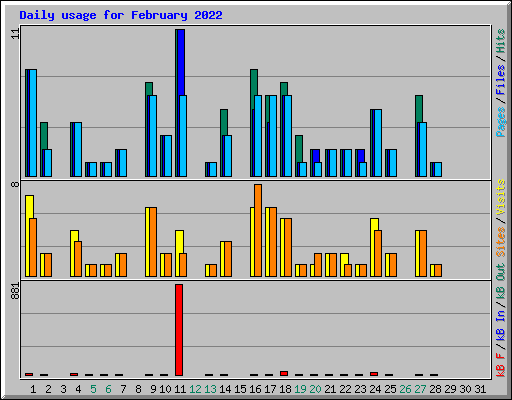Click the blue "Files" legend label
Viewport: 512px width, 400px height.
tap(500, 80)
